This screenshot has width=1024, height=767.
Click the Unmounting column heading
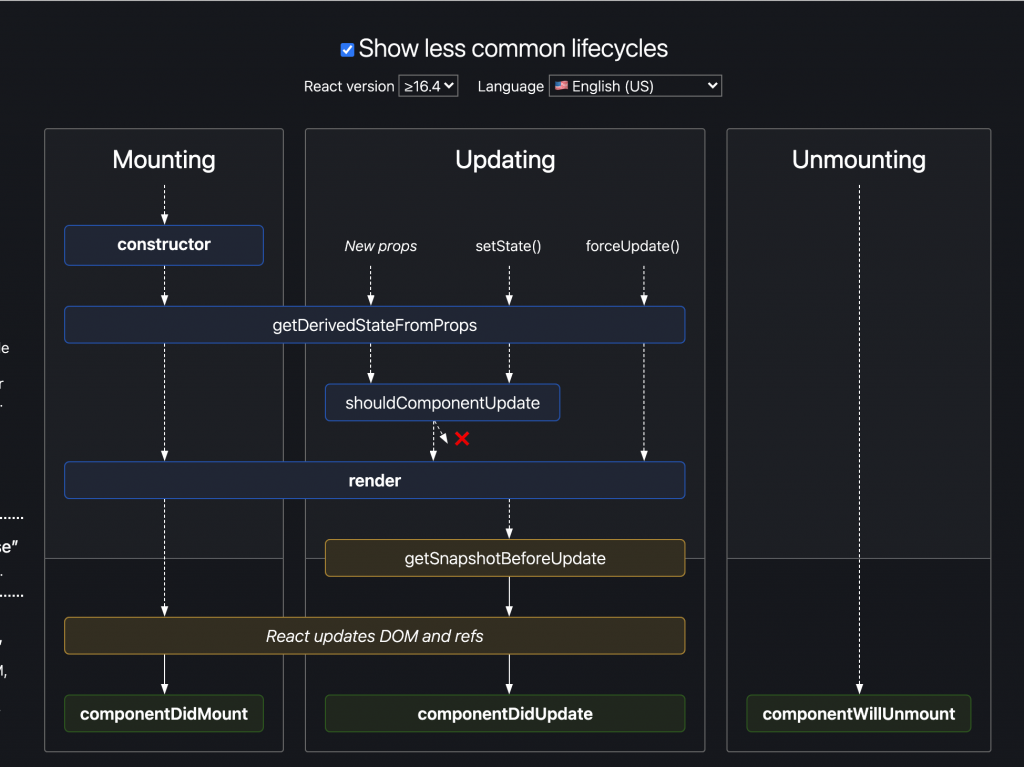[x=858, y=160]
